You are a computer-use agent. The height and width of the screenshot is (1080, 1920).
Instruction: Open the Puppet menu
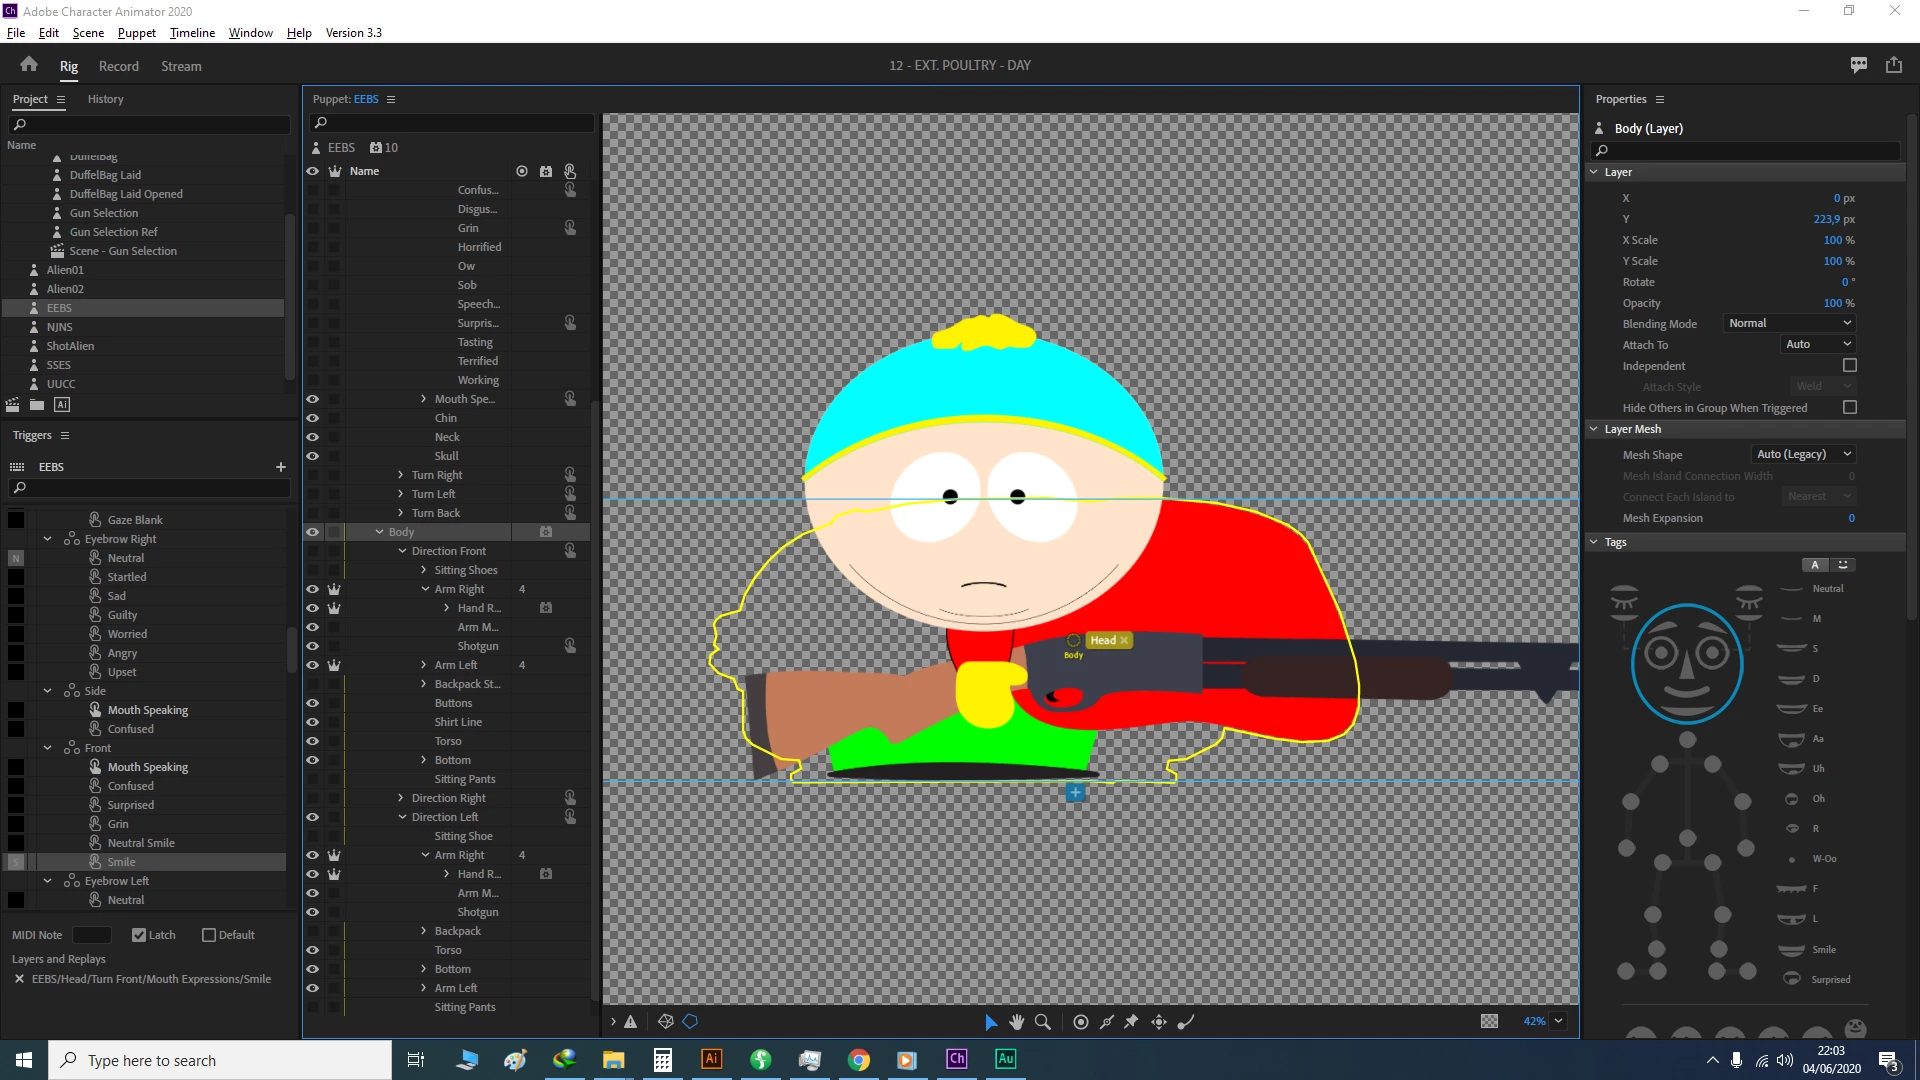pyautogui.click(x=136, y=32)
